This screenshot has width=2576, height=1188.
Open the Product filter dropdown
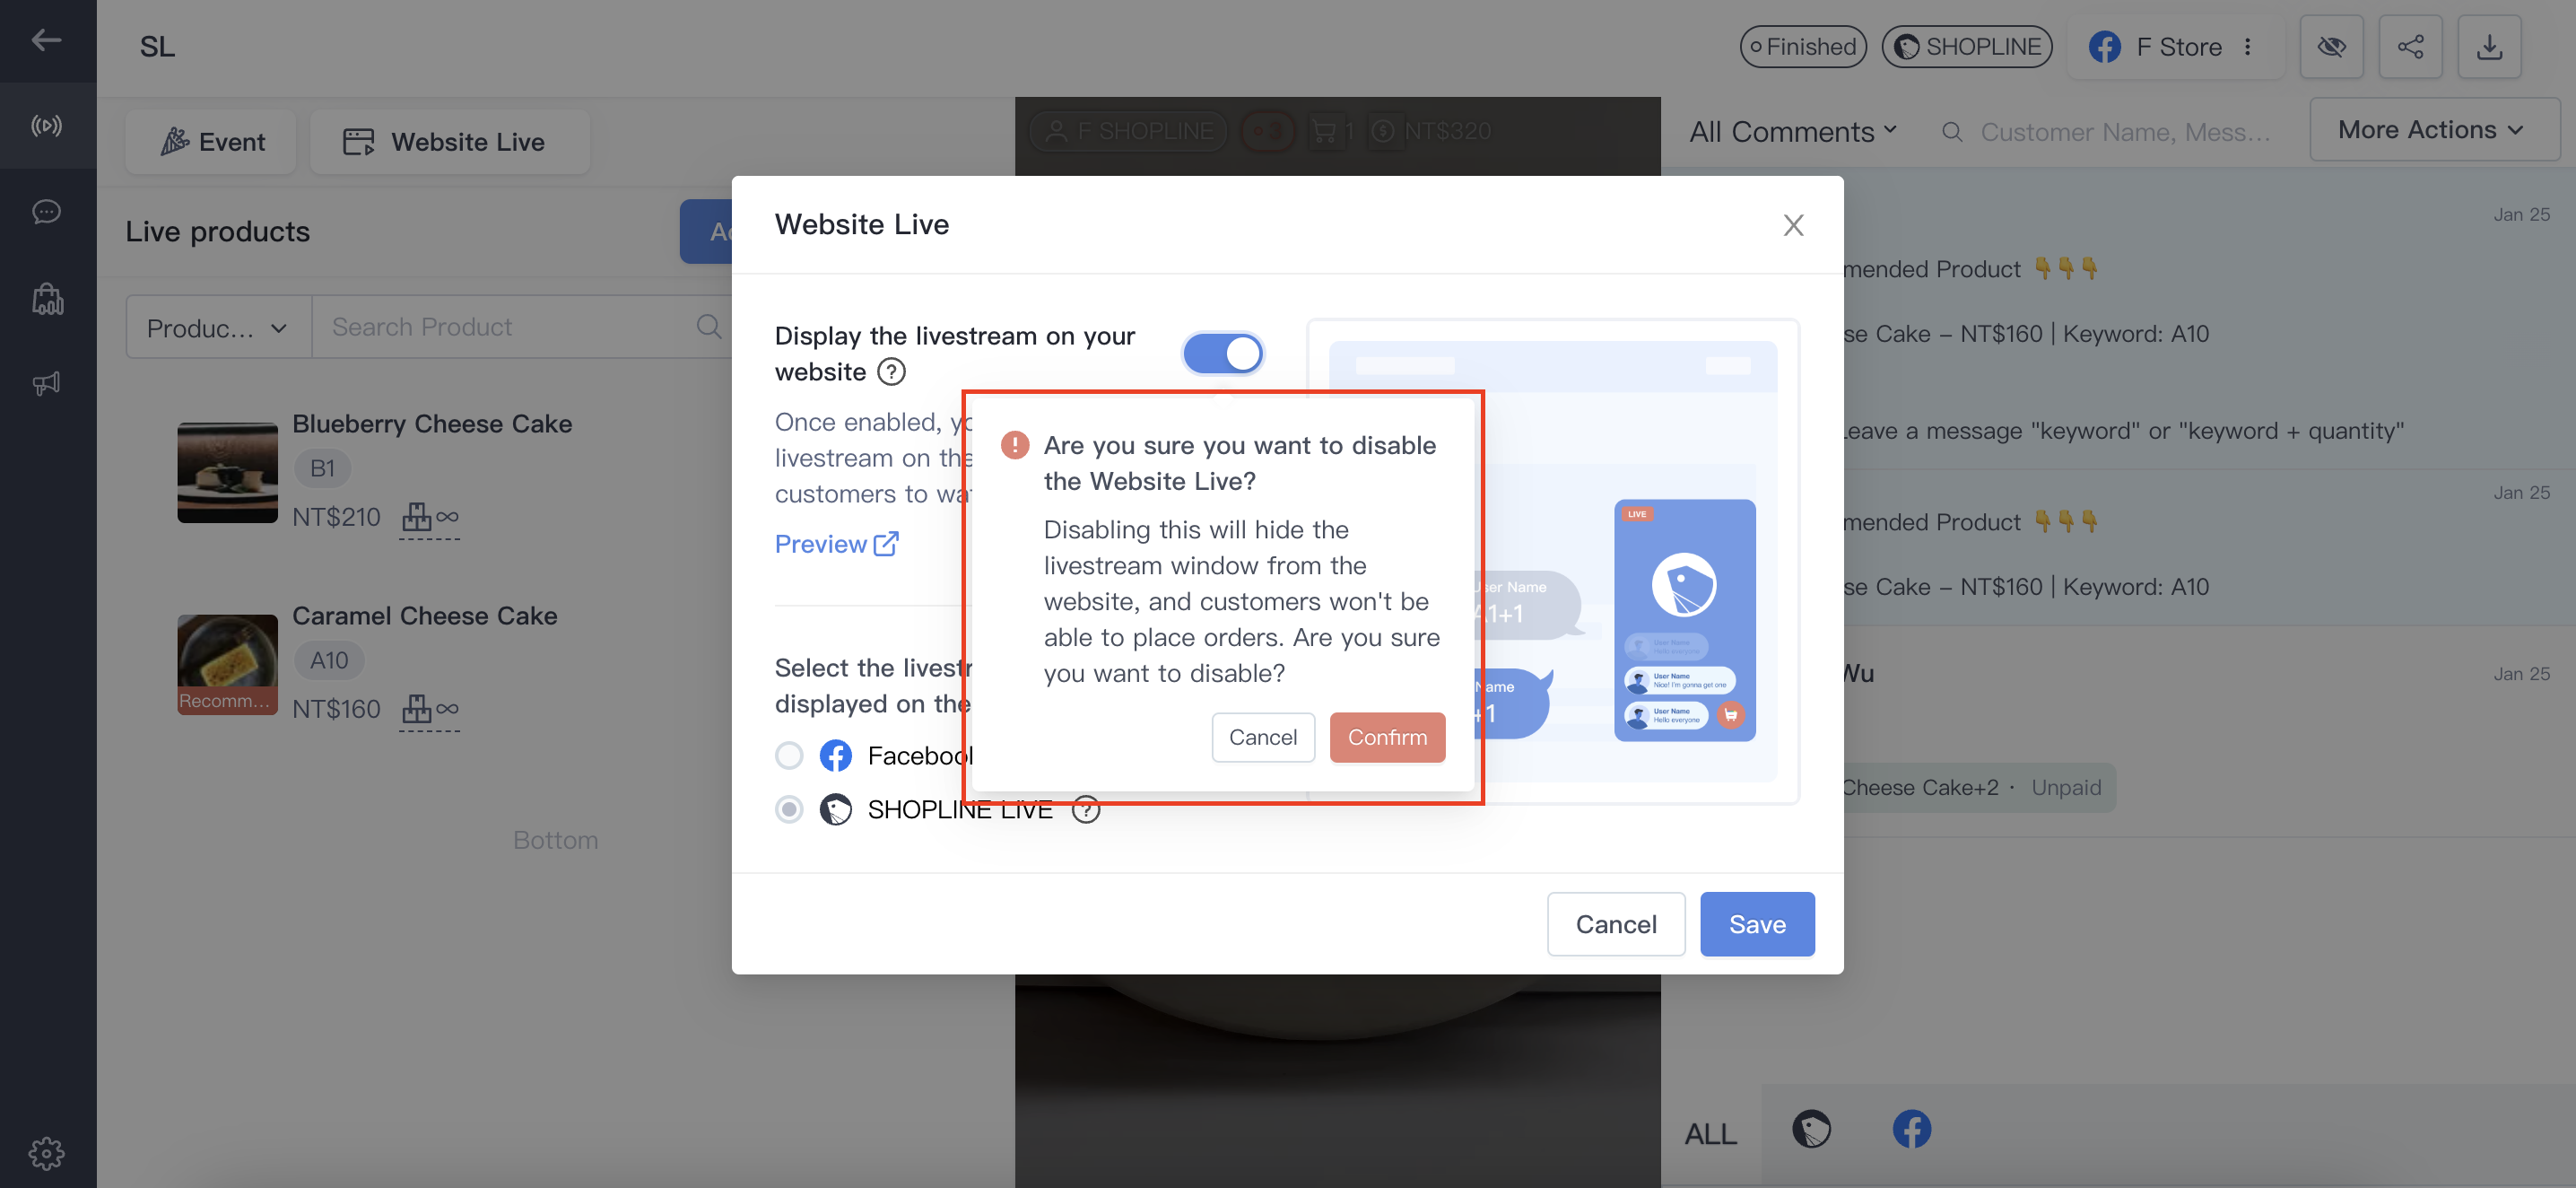point(218,327)
